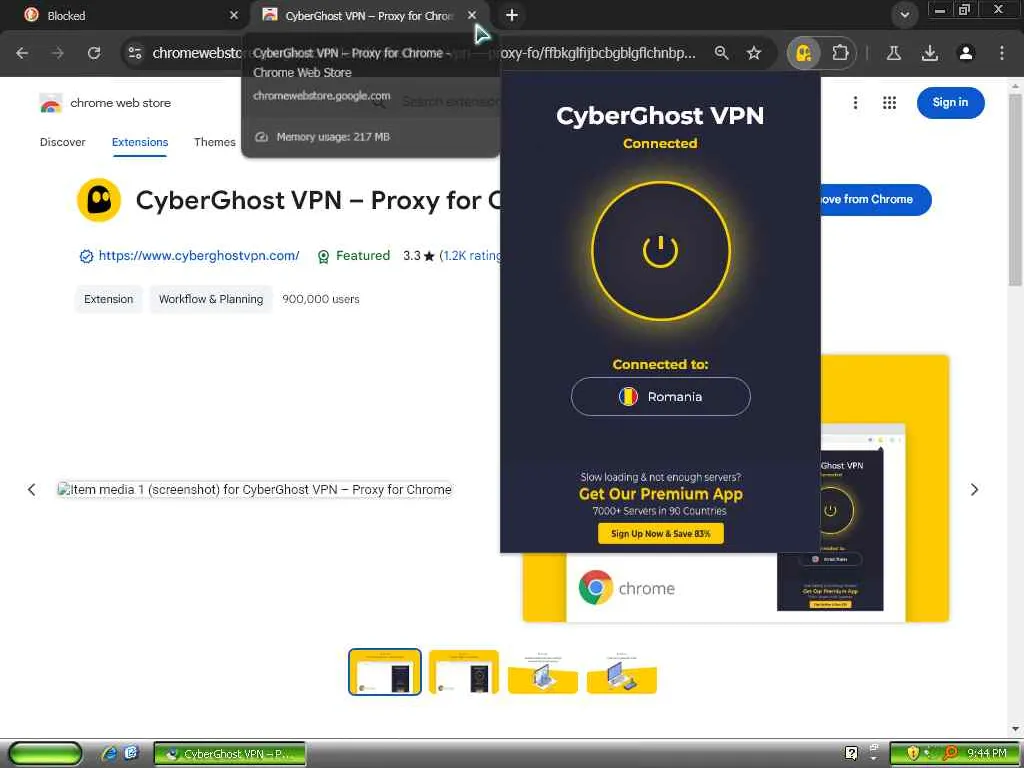Click the Workflow & Planning category chip
This screenshot has width=1024, height=768.
click(x=211, y=299)
